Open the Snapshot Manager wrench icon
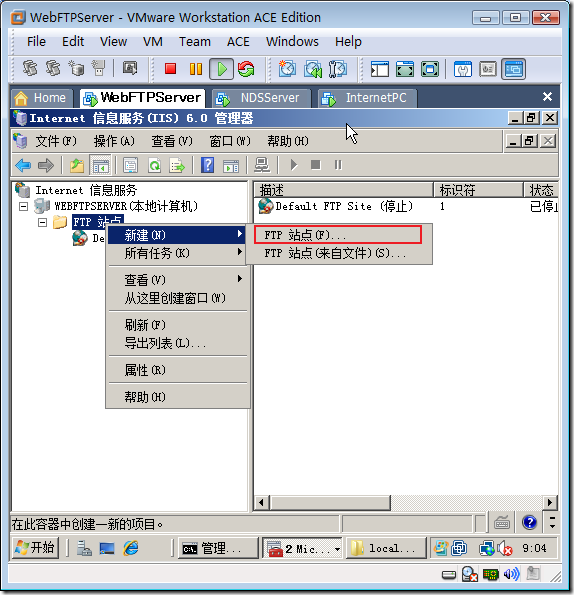This screenshot has width=574, height=595. (338, 69)
